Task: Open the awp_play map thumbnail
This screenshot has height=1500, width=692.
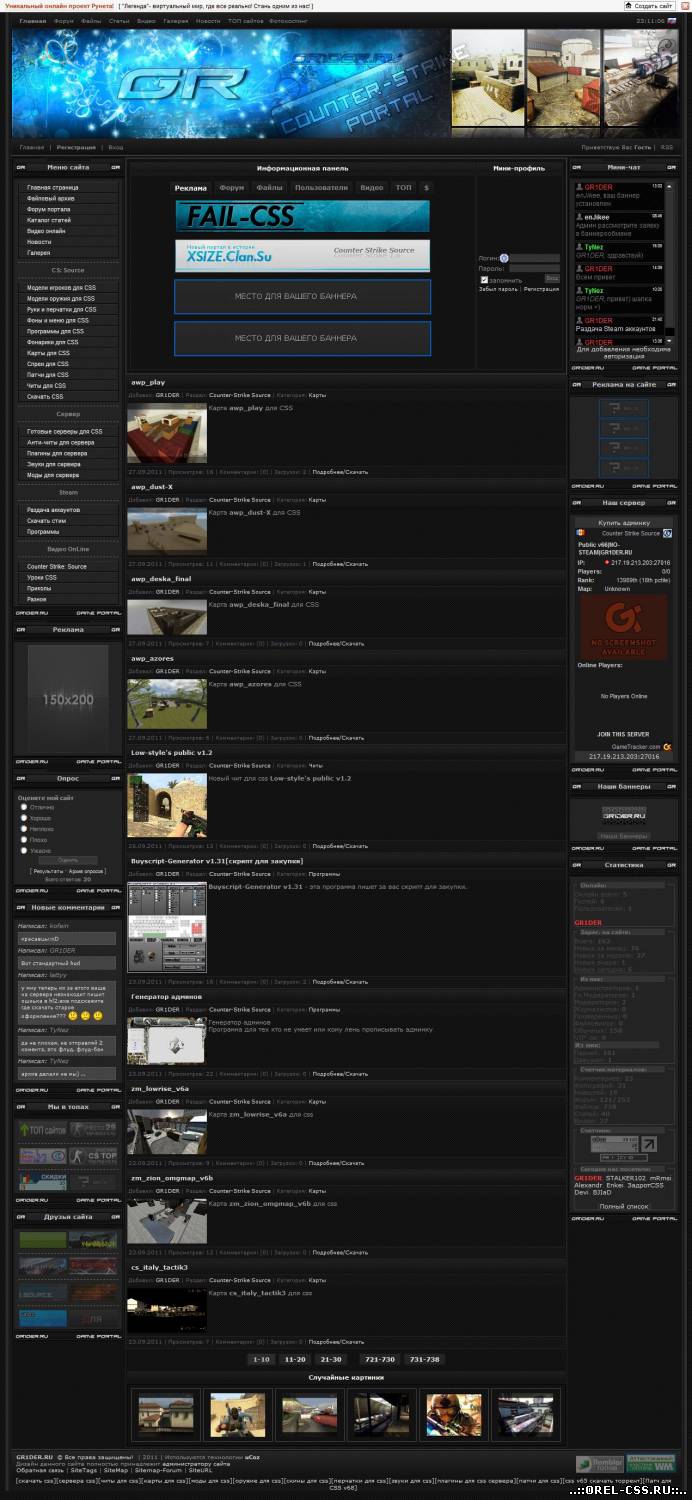Action: tap(167, 435)
